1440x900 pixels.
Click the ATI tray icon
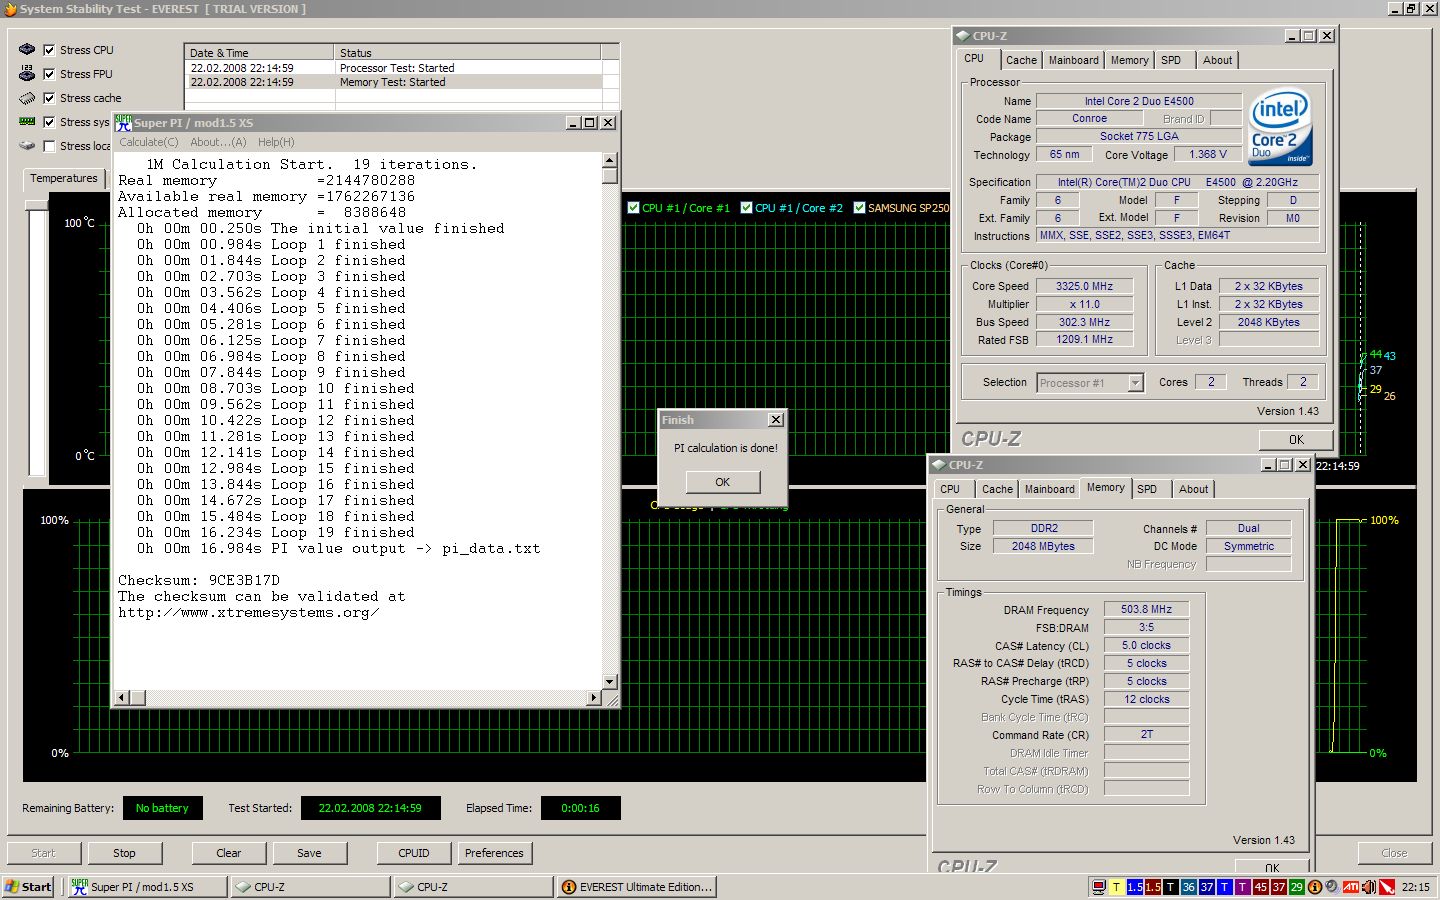click(1351, 887)
